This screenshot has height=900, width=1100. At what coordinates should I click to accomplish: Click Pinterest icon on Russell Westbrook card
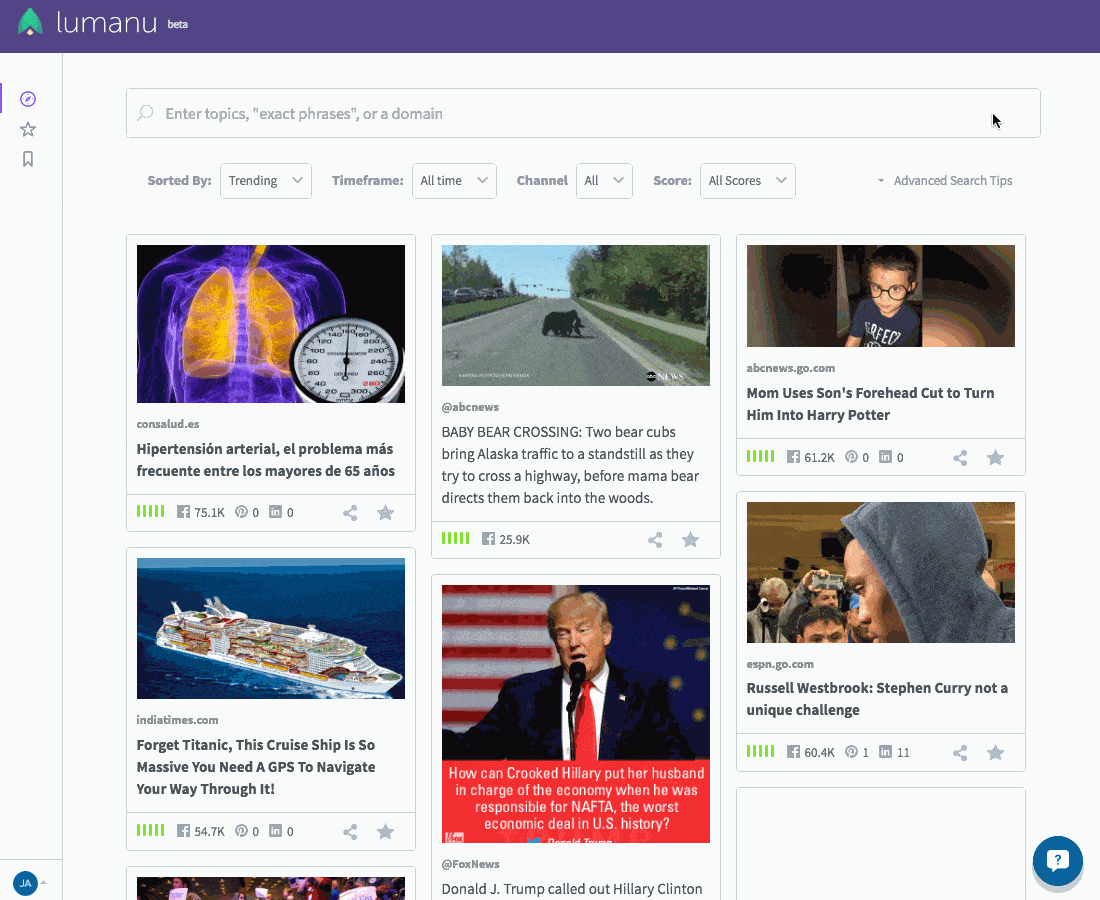point(852,752)
